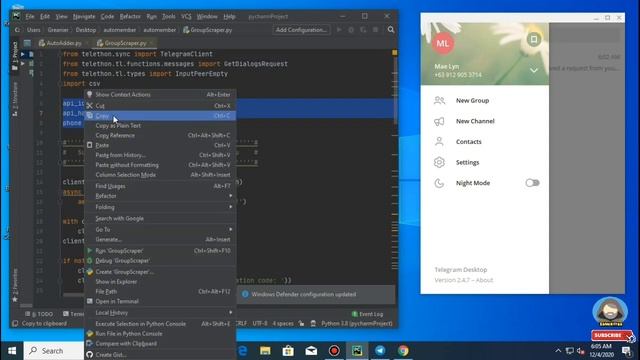Choose Show in Explorer entry

point(160,282)
